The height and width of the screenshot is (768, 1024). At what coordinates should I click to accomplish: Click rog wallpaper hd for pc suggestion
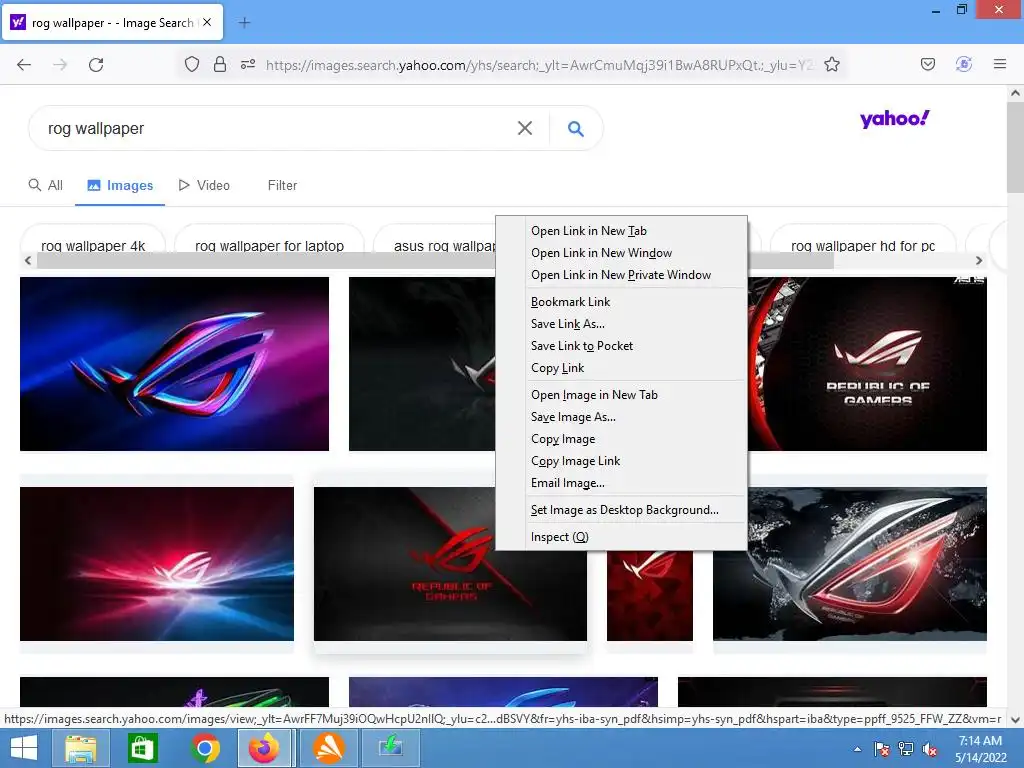coord(863,244)
